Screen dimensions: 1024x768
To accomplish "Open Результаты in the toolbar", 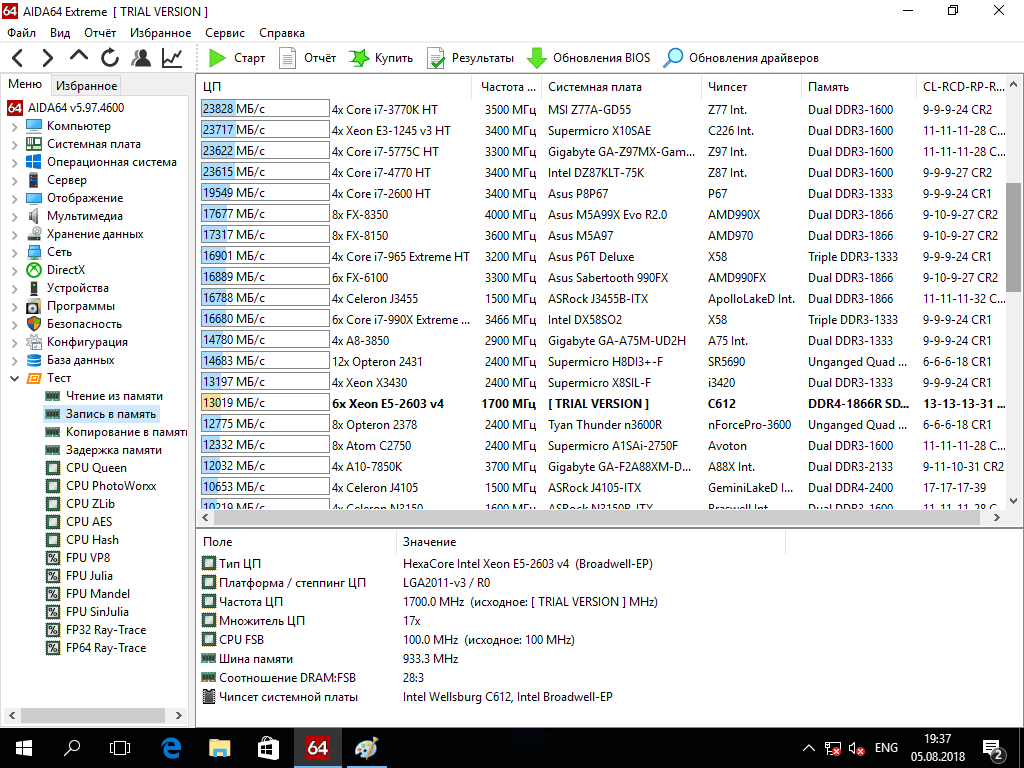I will pyautogui.click(x=470, y=58).
